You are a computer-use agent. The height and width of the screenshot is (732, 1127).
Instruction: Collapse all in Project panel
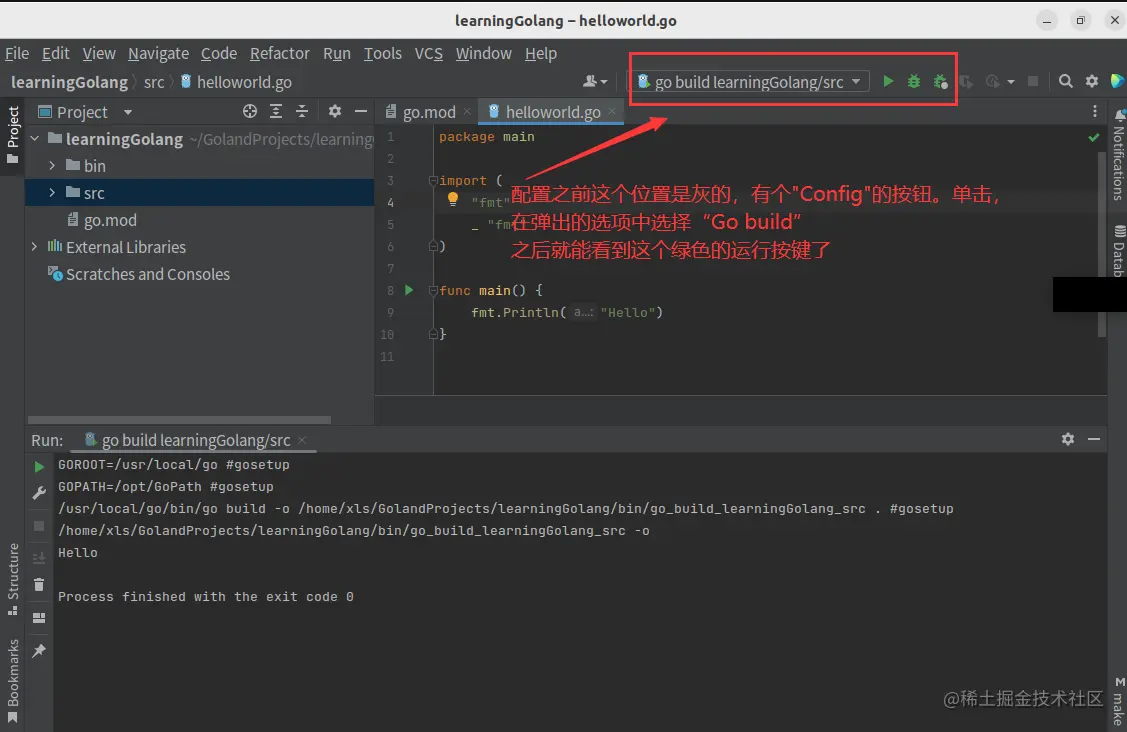[302, 111]
